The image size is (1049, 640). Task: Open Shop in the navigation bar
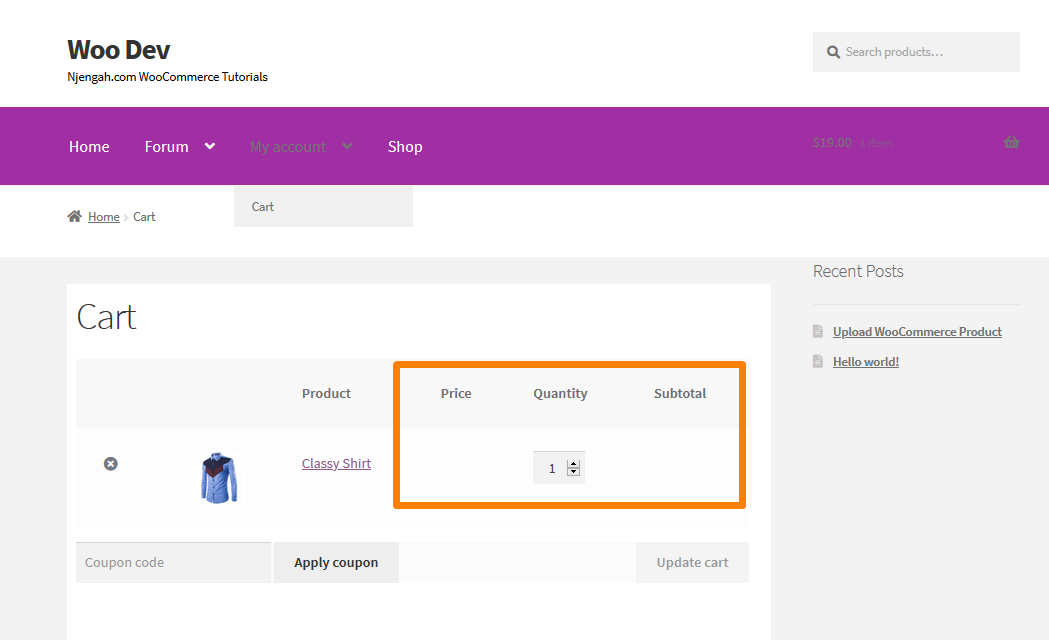[405, 146]
